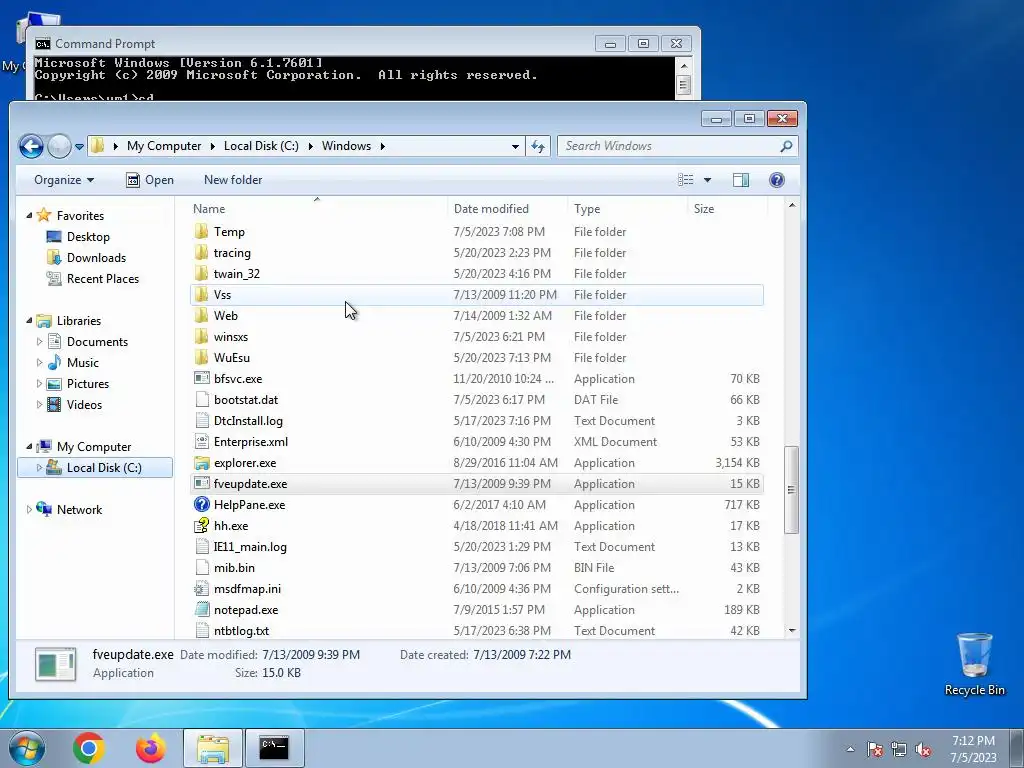Select the bootstat.dat file icon
The height and width of the screenshot is (768, 1024).
tap(202, 399)
